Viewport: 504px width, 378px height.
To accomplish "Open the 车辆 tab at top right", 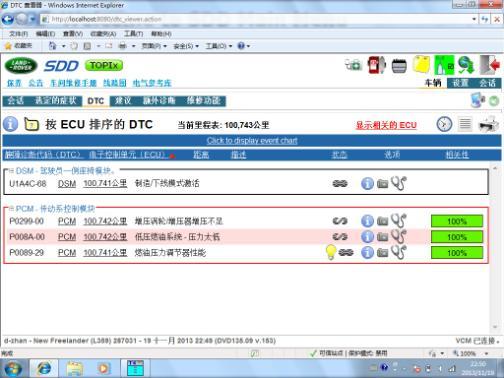I will (433, 83).
